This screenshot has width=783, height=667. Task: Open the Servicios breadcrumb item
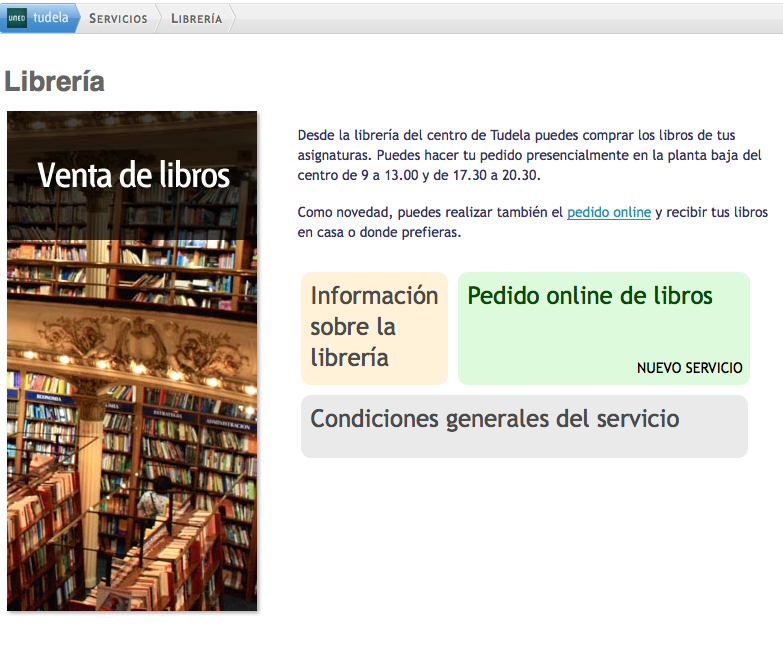(x=118, y=18)
